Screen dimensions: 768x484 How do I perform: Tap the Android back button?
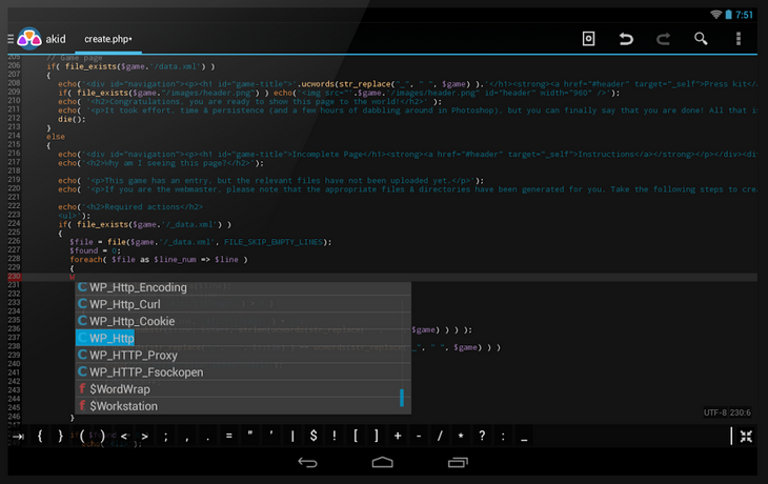(x=308, y=462)
